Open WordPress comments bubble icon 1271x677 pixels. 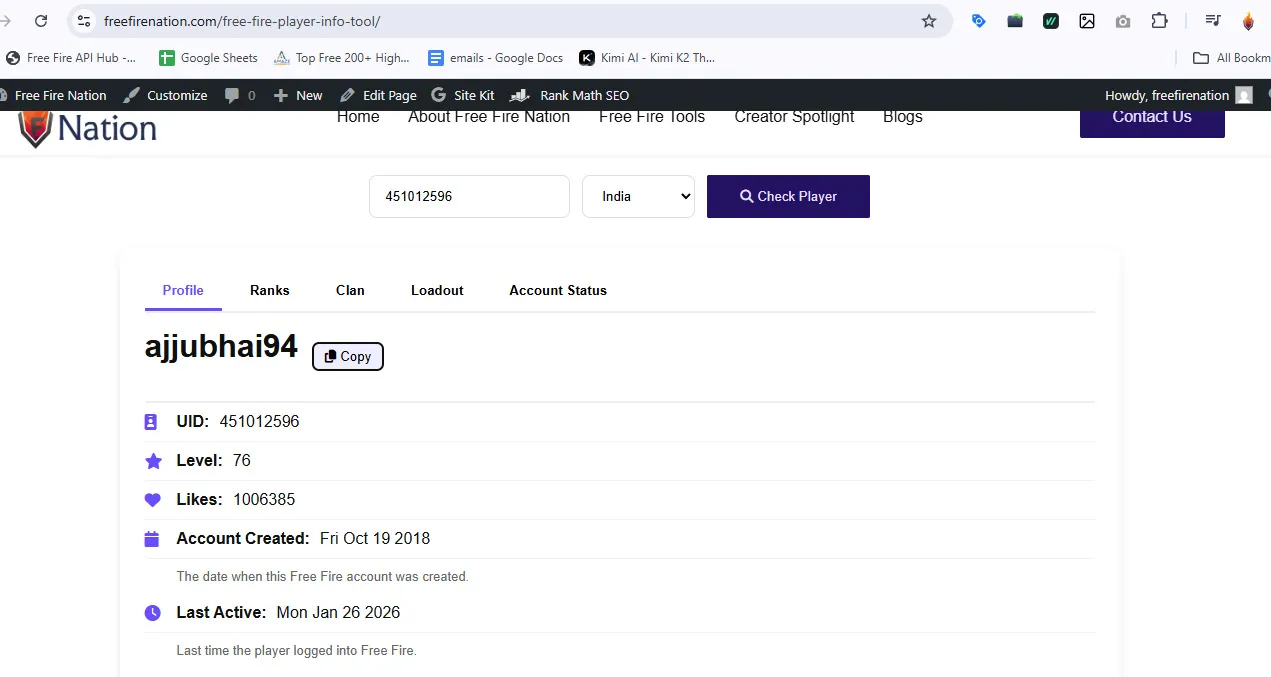coord(239,95)
